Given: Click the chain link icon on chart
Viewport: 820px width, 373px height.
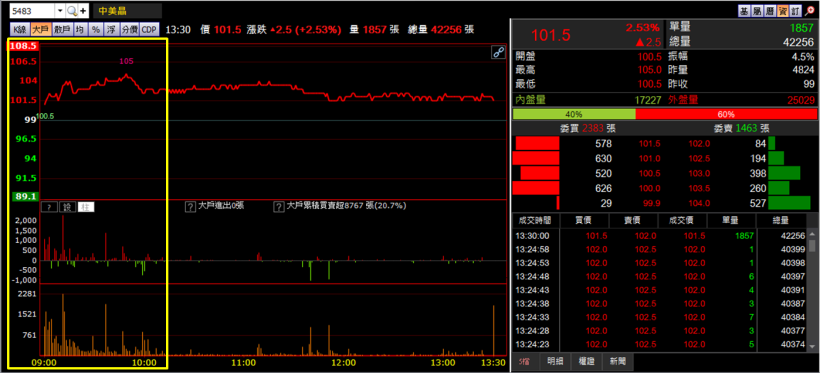Looking at the screenshot, I should point(498,52).
